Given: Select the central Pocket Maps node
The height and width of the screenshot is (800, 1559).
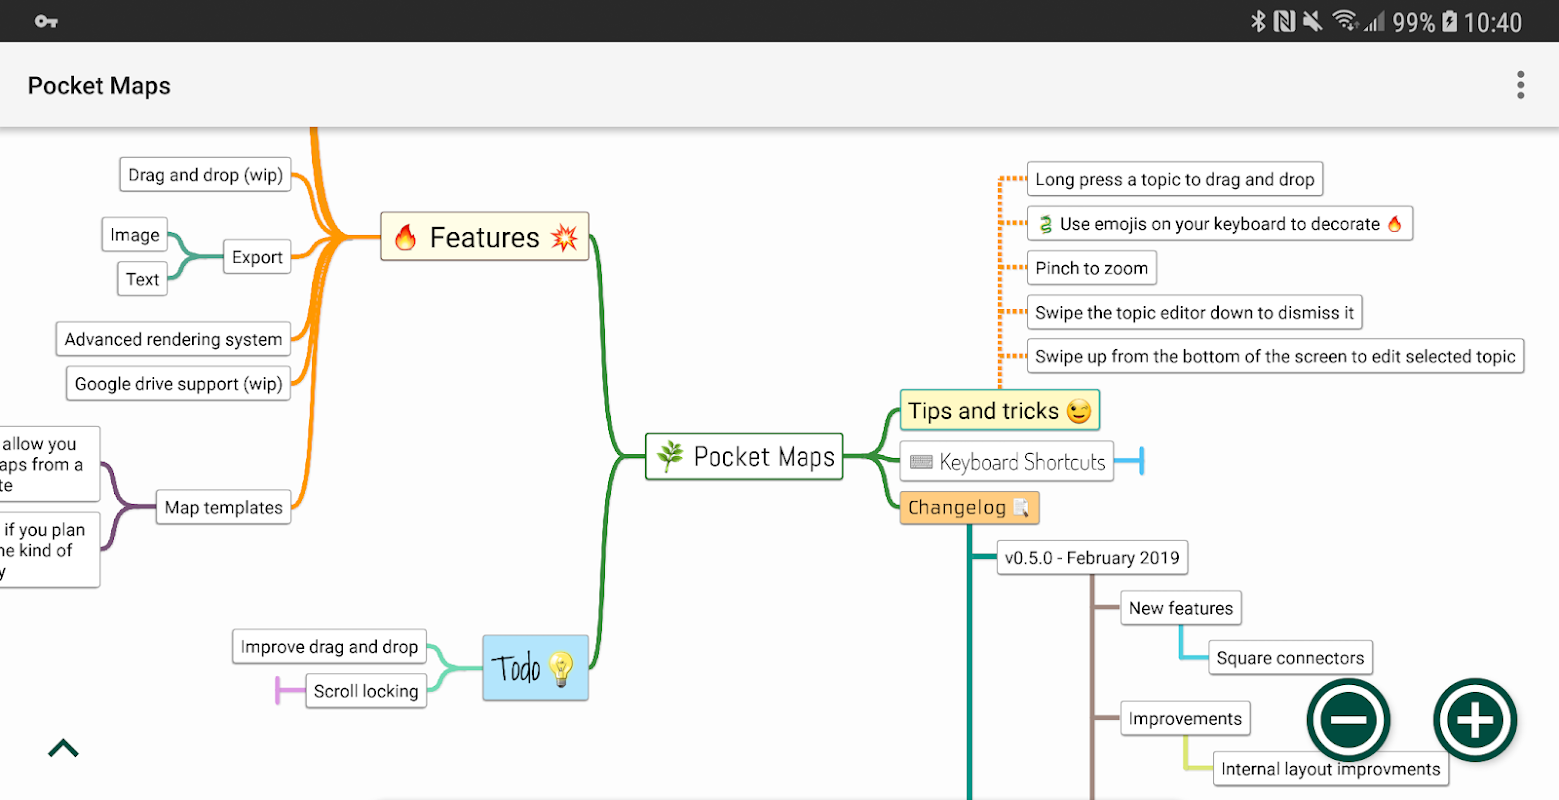Looking at the screenshot, I should coord(744,457).
